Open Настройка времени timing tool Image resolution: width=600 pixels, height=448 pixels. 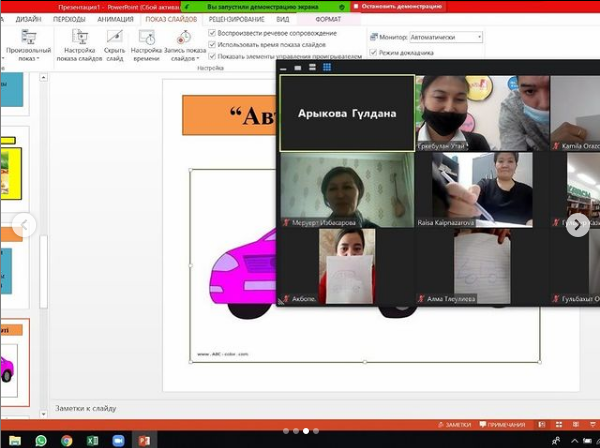[x=147, y=46]
